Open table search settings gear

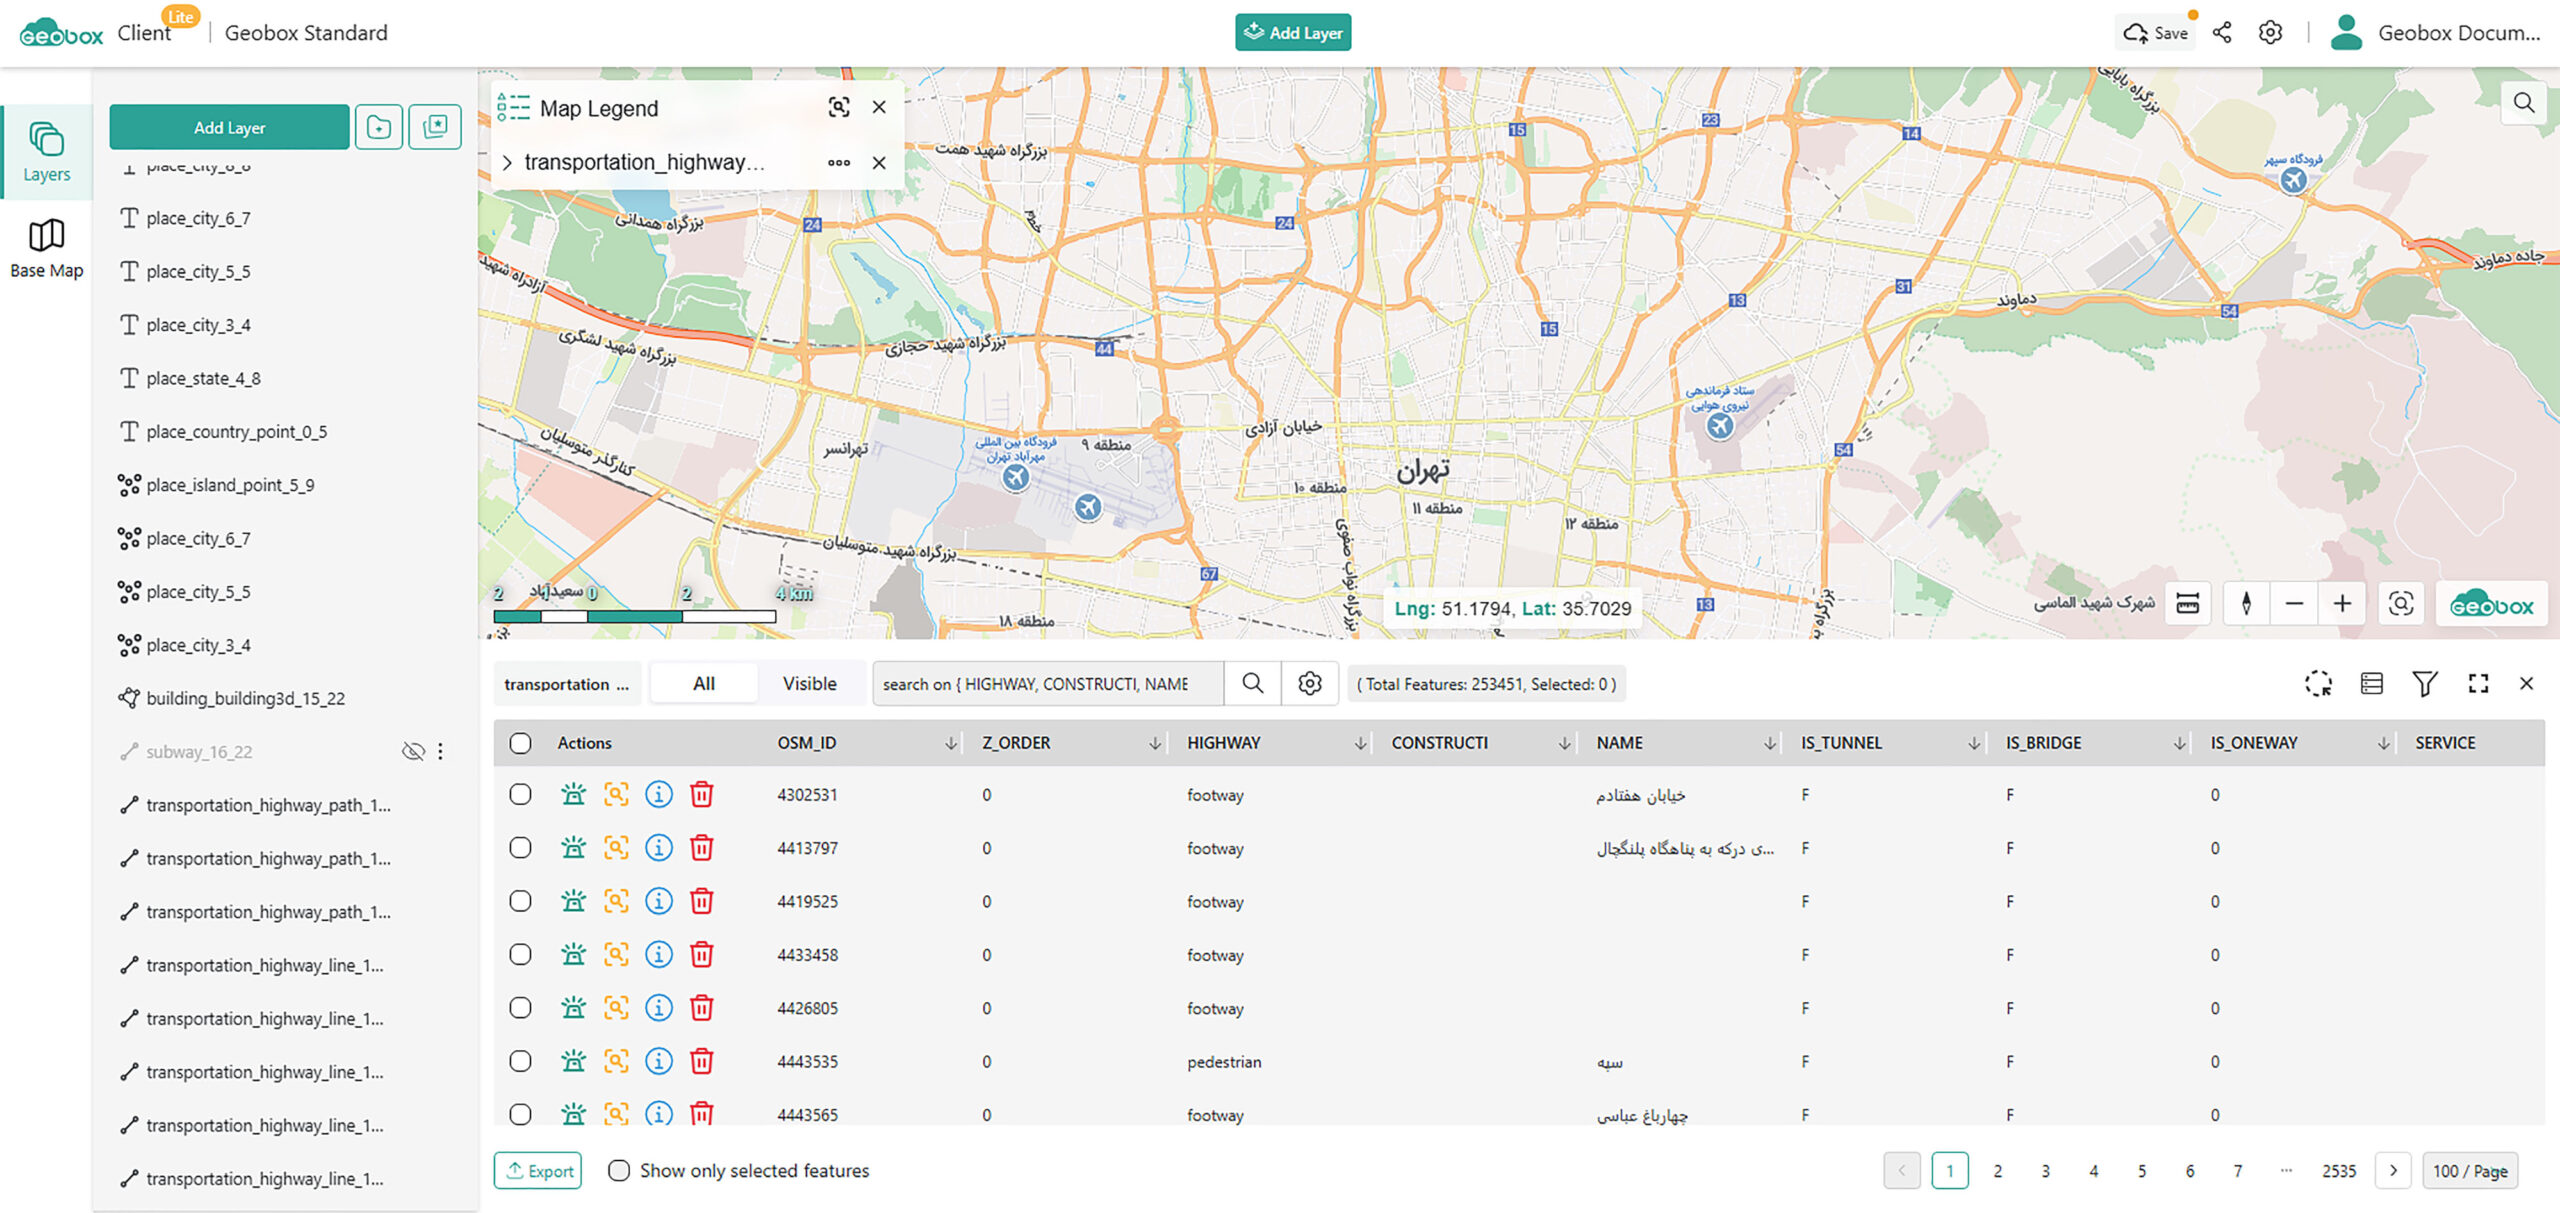tap(1310, 683)
